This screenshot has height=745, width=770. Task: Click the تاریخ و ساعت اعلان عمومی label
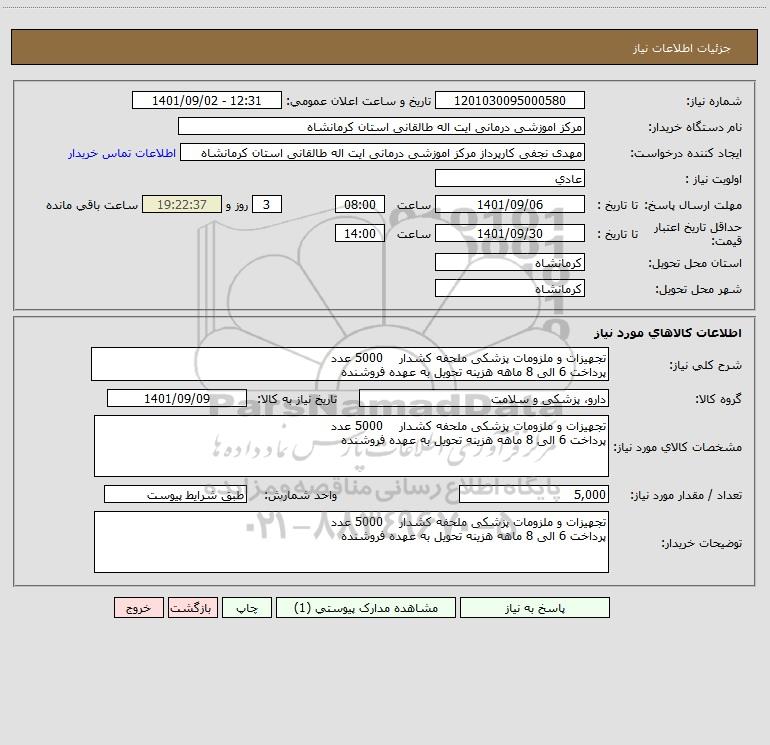click(358, 101)
